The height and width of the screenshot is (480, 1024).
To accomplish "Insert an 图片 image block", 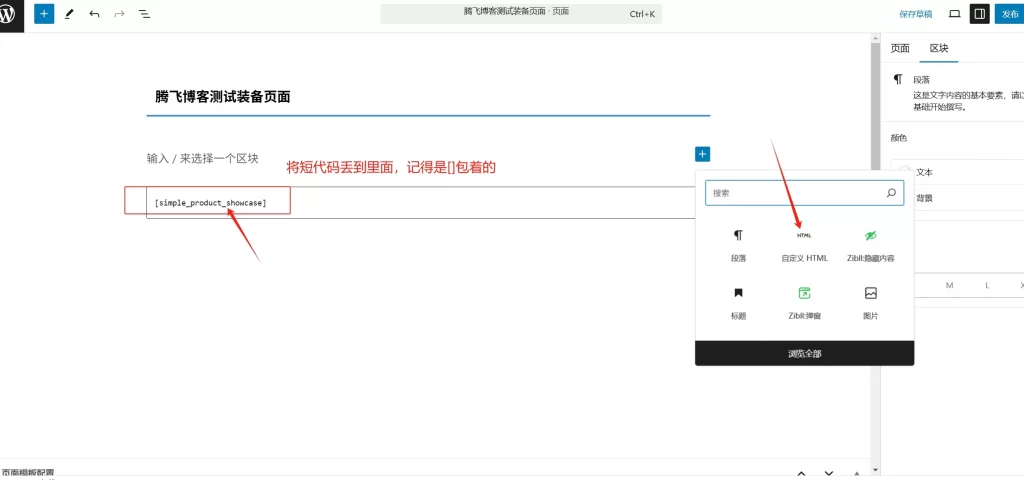I will click(x=871, y=302).
